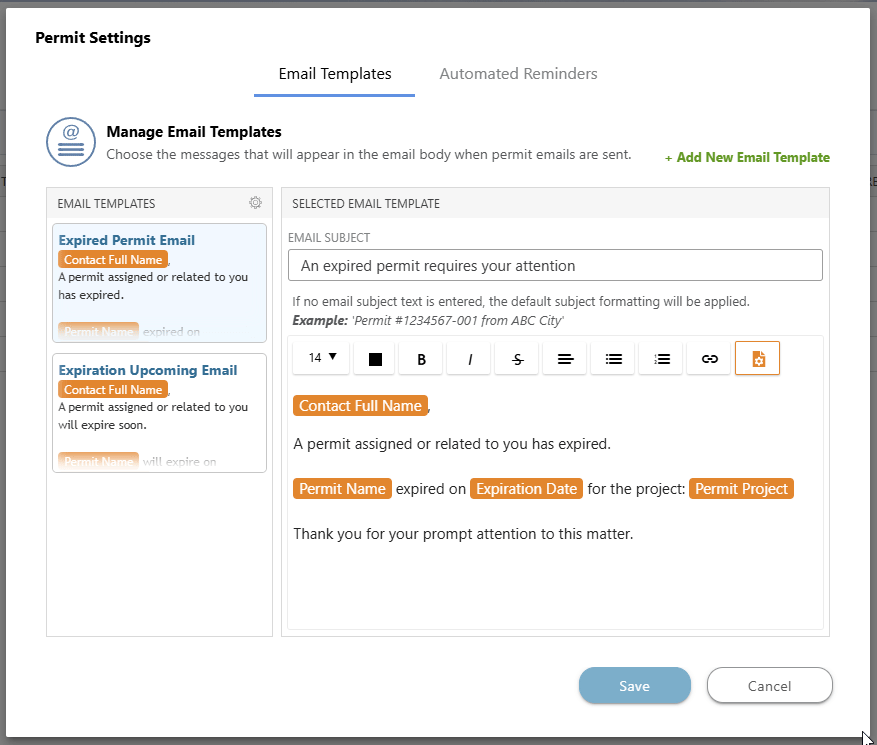Image resolution: width=877 pixels, height=745 pixels.
Task: Select the Permit Name tag in editor body
Action: 342,489
